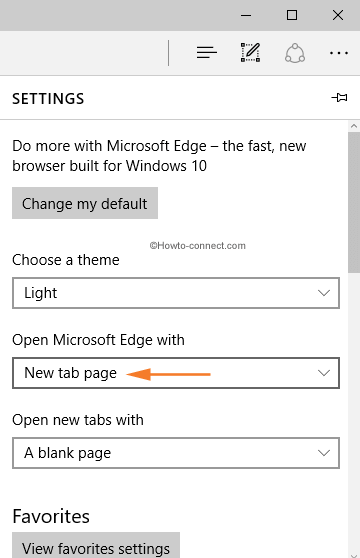360x558 pixels.
Task: Click the scrollbar down arrow
Action: (354, 555)
